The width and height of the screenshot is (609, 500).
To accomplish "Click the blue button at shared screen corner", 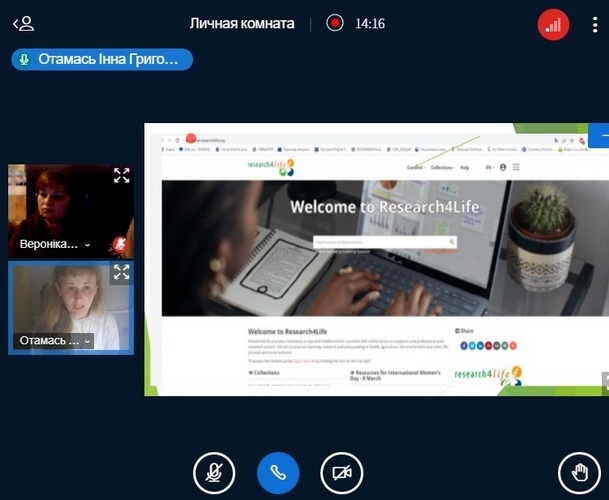I will pyautogui.click(x=600, y=134).
